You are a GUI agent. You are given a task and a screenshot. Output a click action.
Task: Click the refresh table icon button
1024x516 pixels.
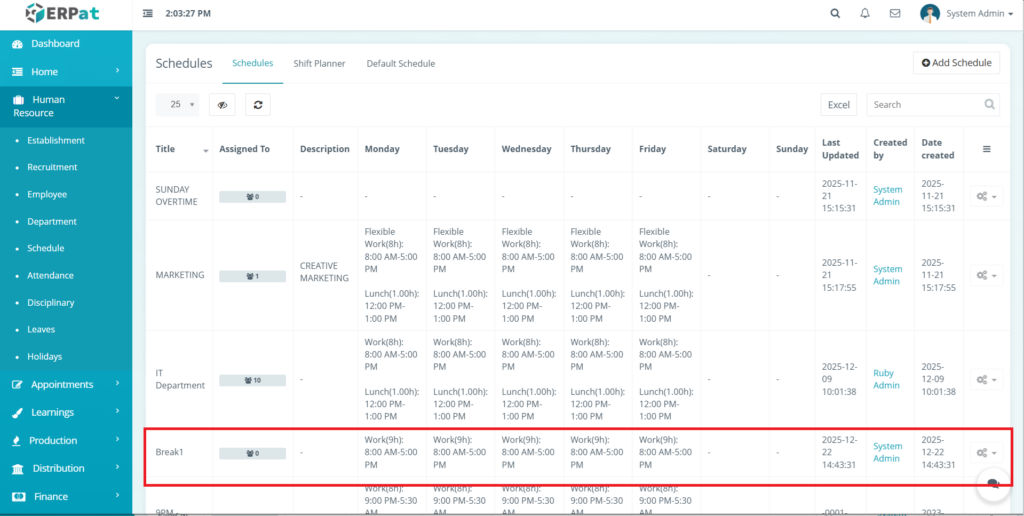[258, 105]
